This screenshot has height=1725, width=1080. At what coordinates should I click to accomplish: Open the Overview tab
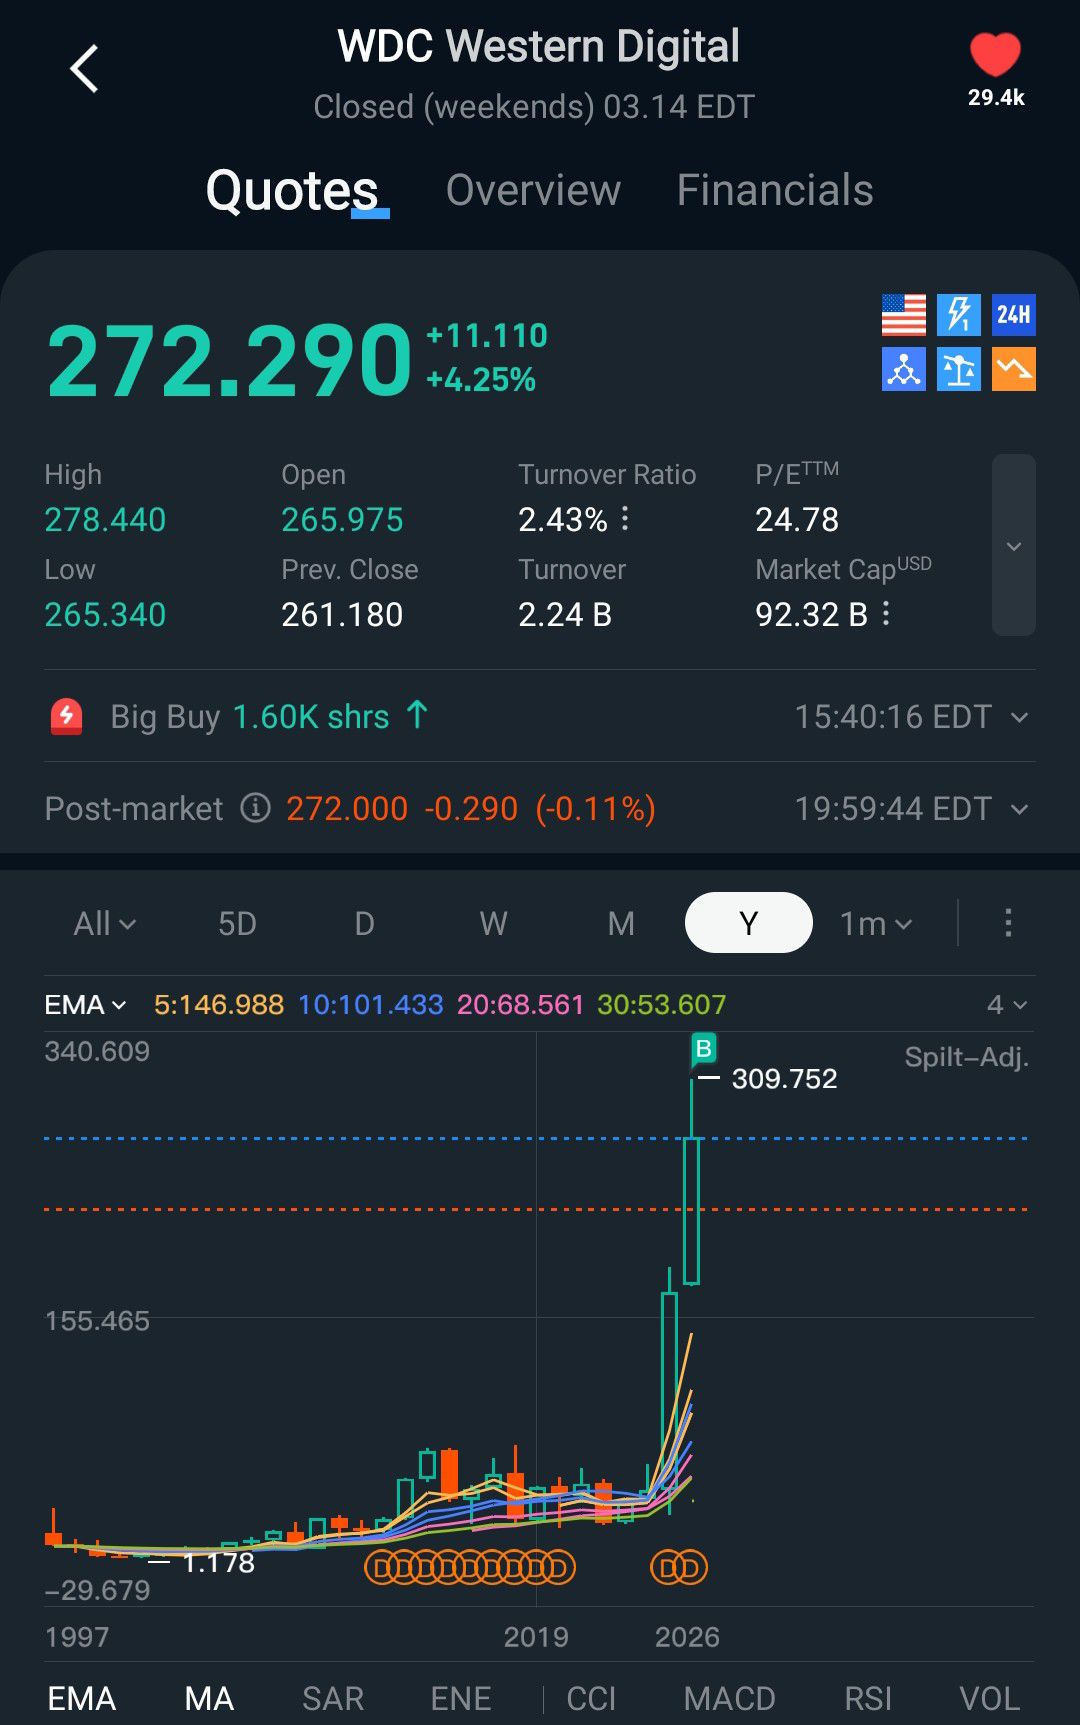click(x=533, y=190)
